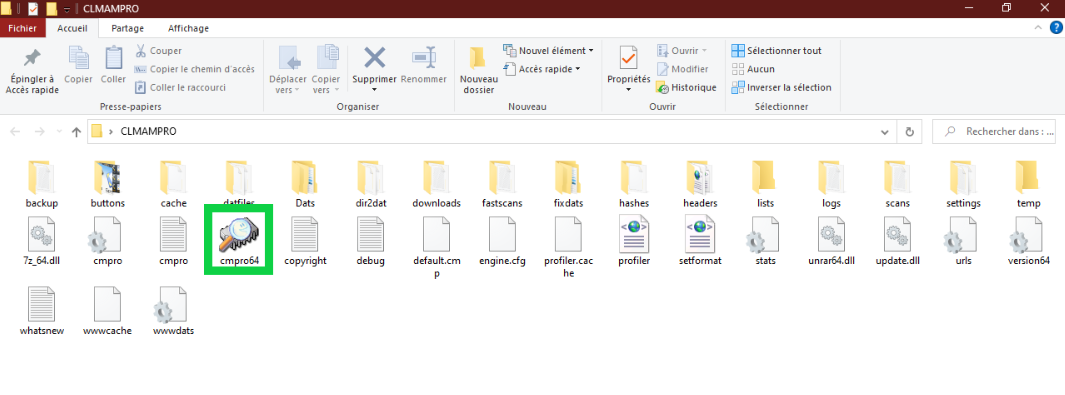This screenshot has width=1065, height=395.
Task: Click Sélectionner tout
Action: coord(776,51)
